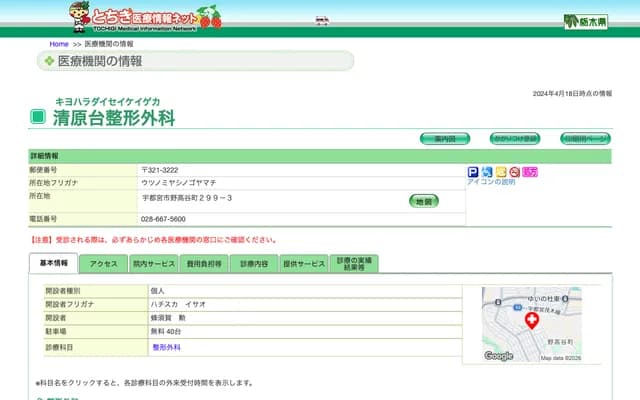Open the 診療内容 tab

point(254,264)
